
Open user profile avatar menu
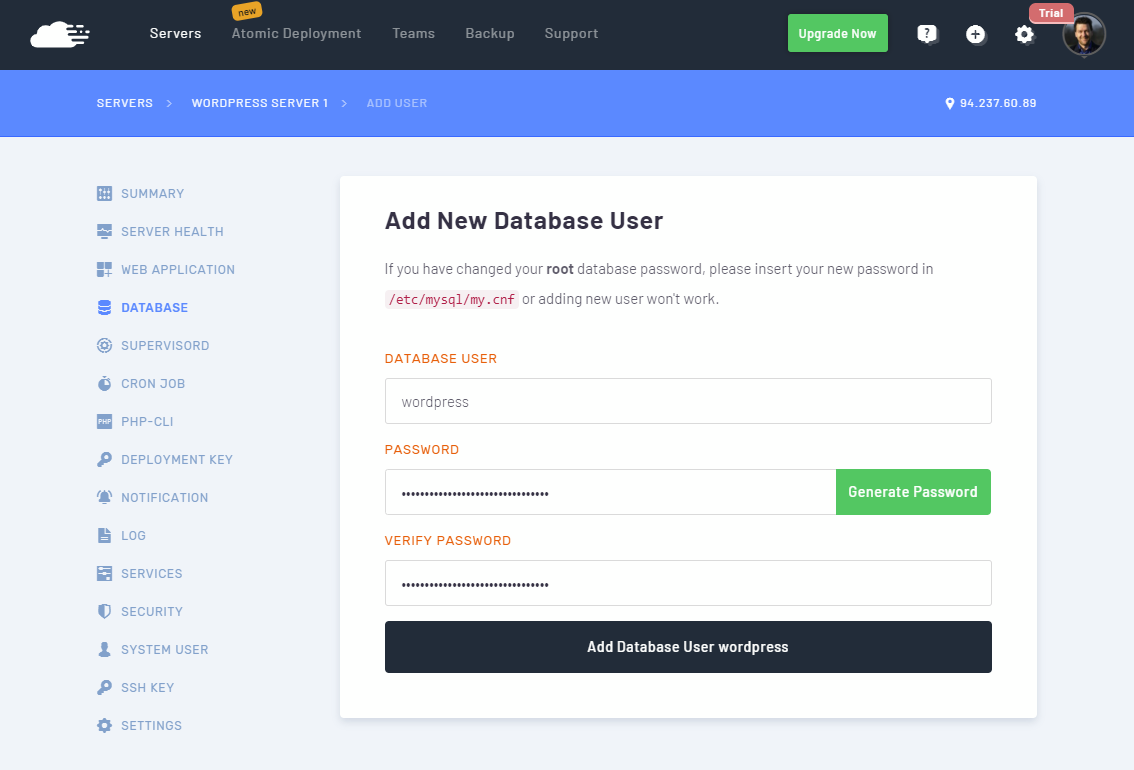tap(1084, 34)
